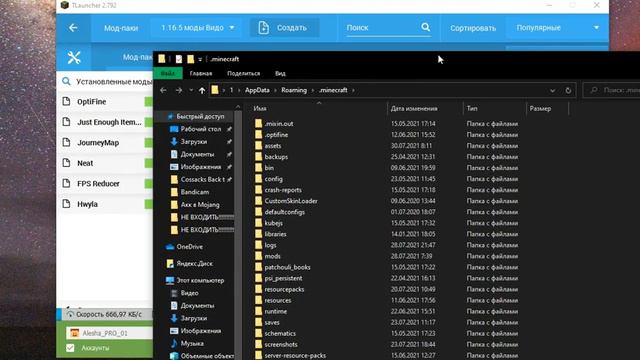Click the OneDrive cloud icon
640x360 pixels.
[170, 247]
